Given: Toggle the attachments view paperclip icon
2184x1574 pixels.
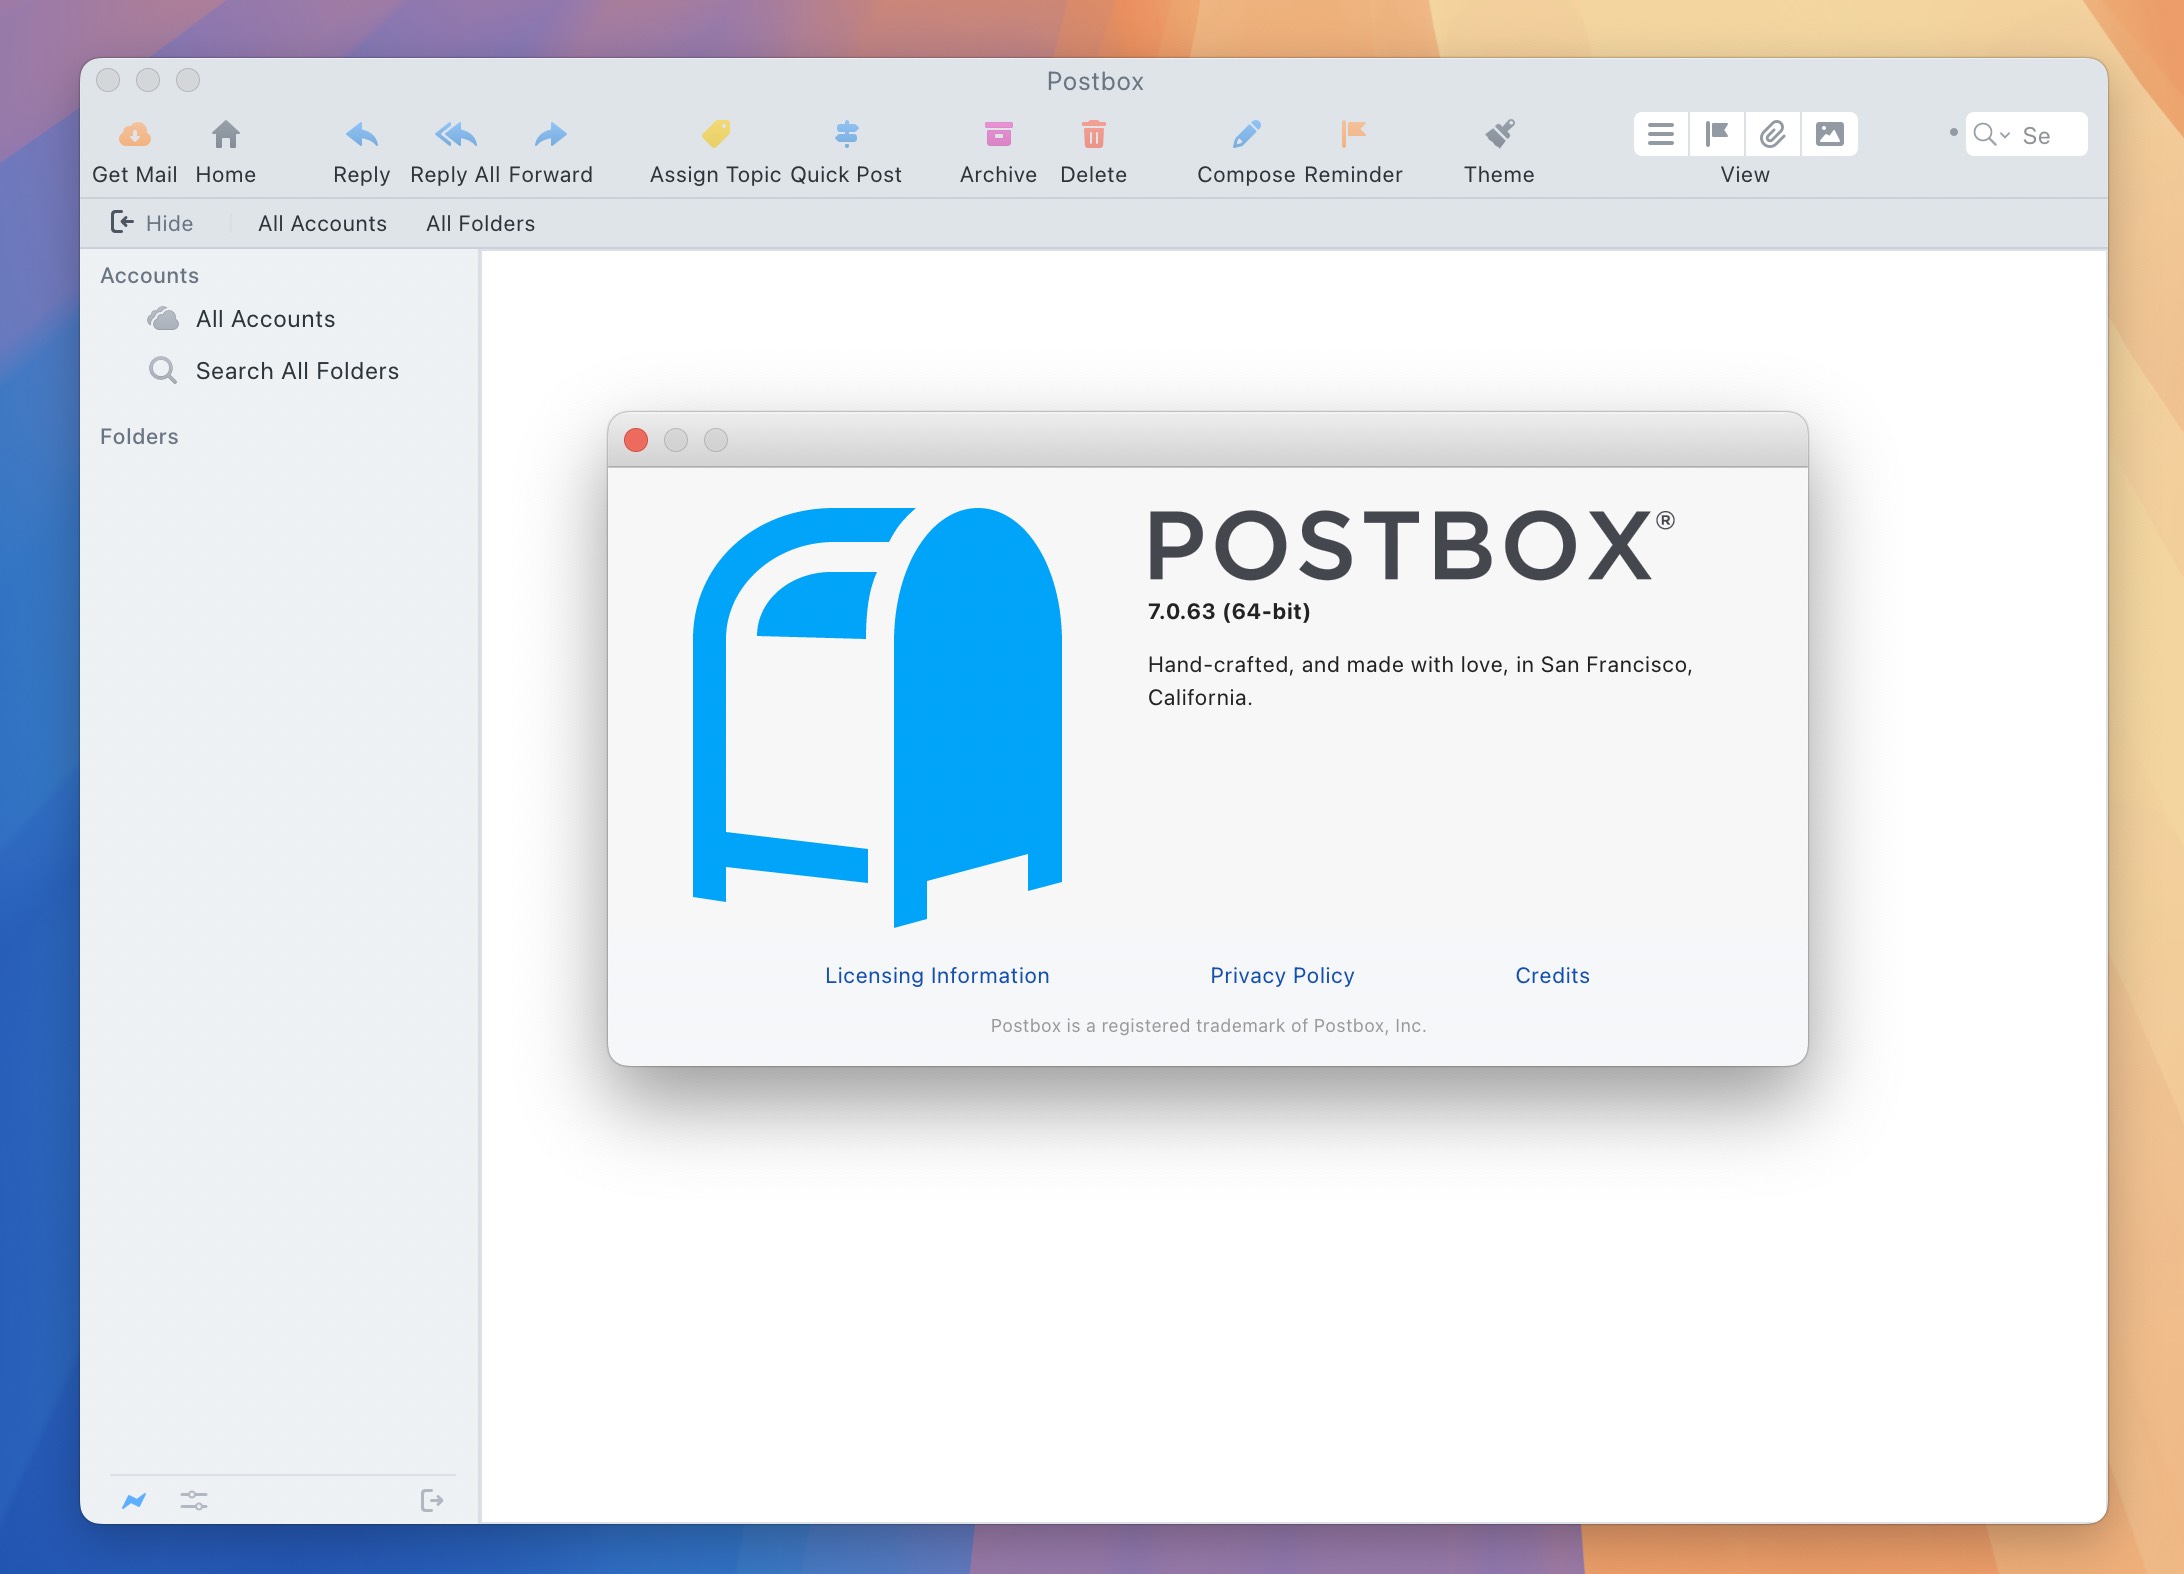Looking at the screenshot, I should 1773,134.
